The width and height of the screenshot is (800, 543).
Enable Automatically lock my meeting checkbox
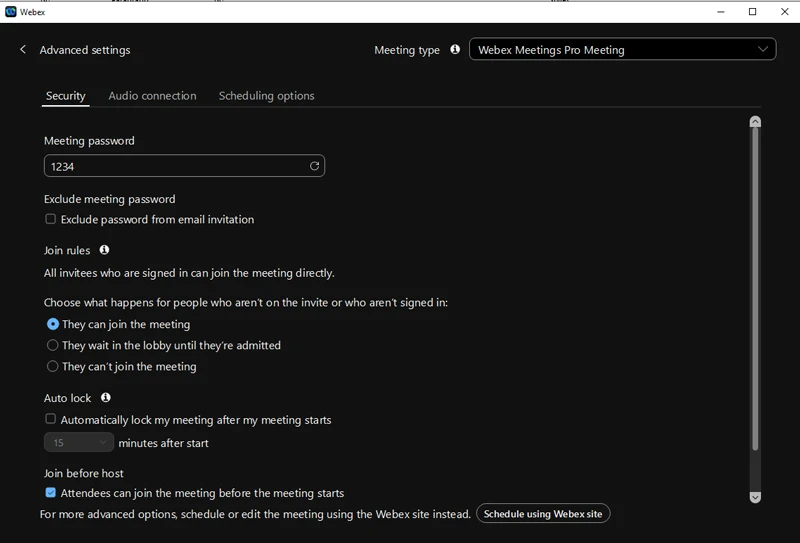51,419
